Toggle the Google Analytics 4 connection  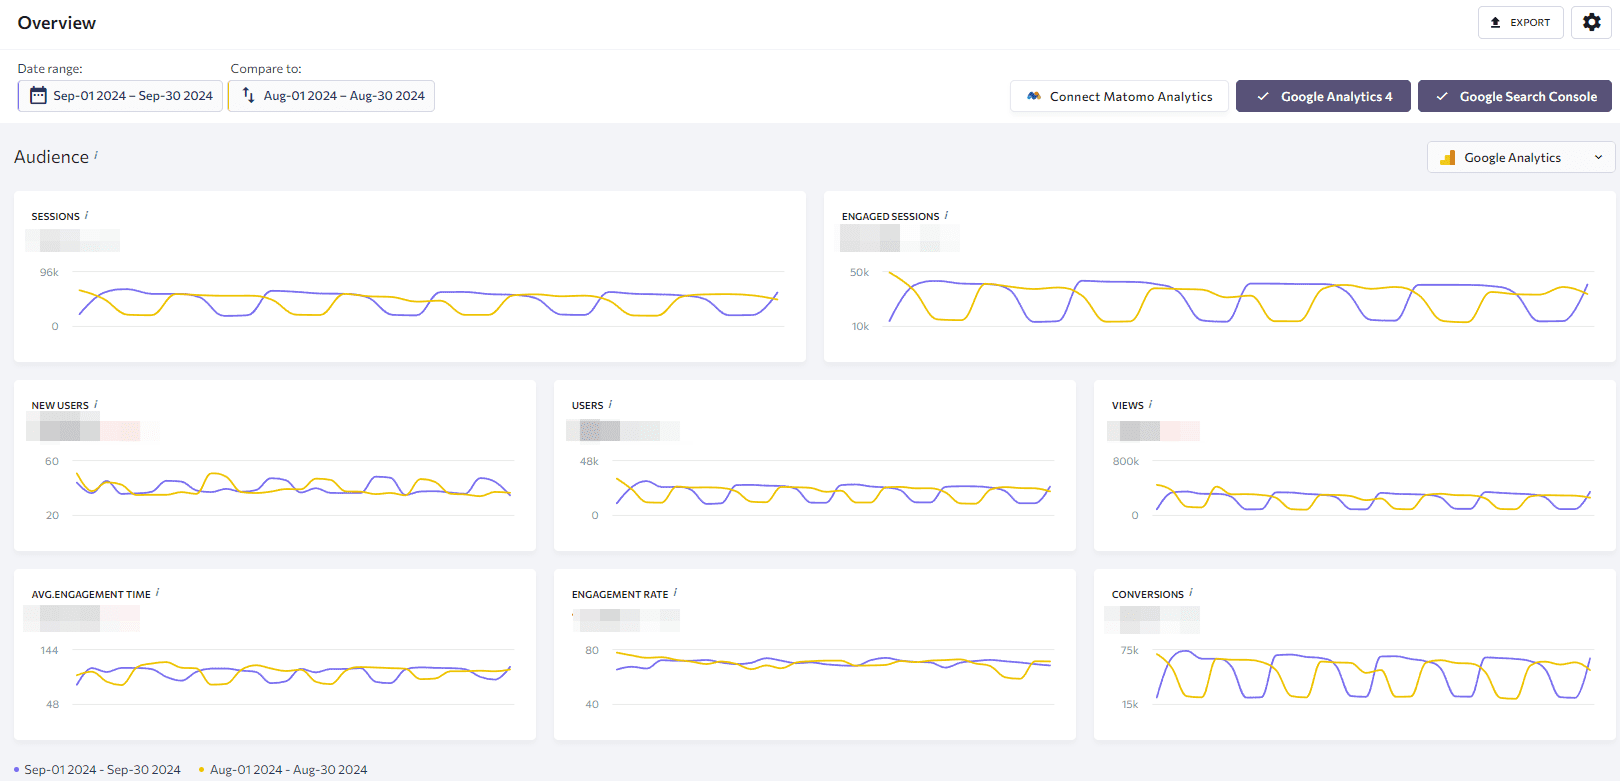point(1323,96)
